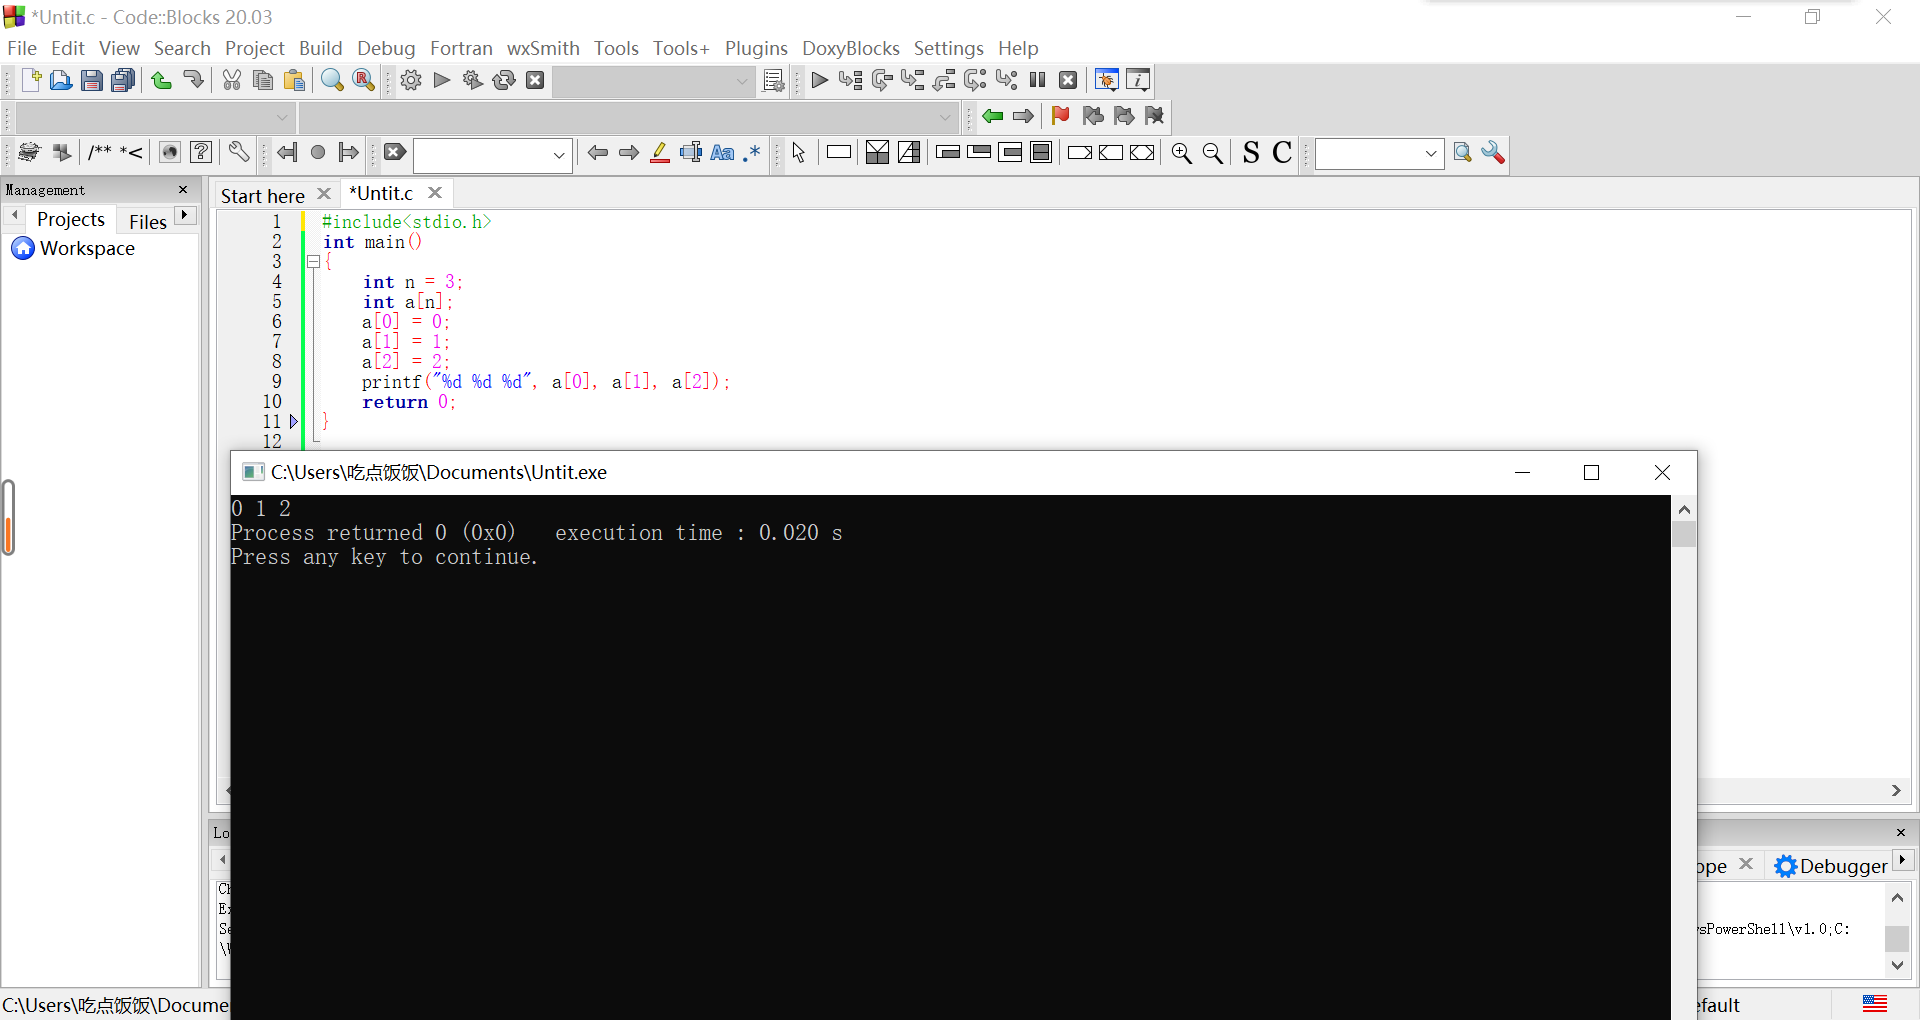This screenshot has width=1920, height=1020.
Task: Paste from the clipboard icon
Action: pyautogui.click(x=294, y=80)
